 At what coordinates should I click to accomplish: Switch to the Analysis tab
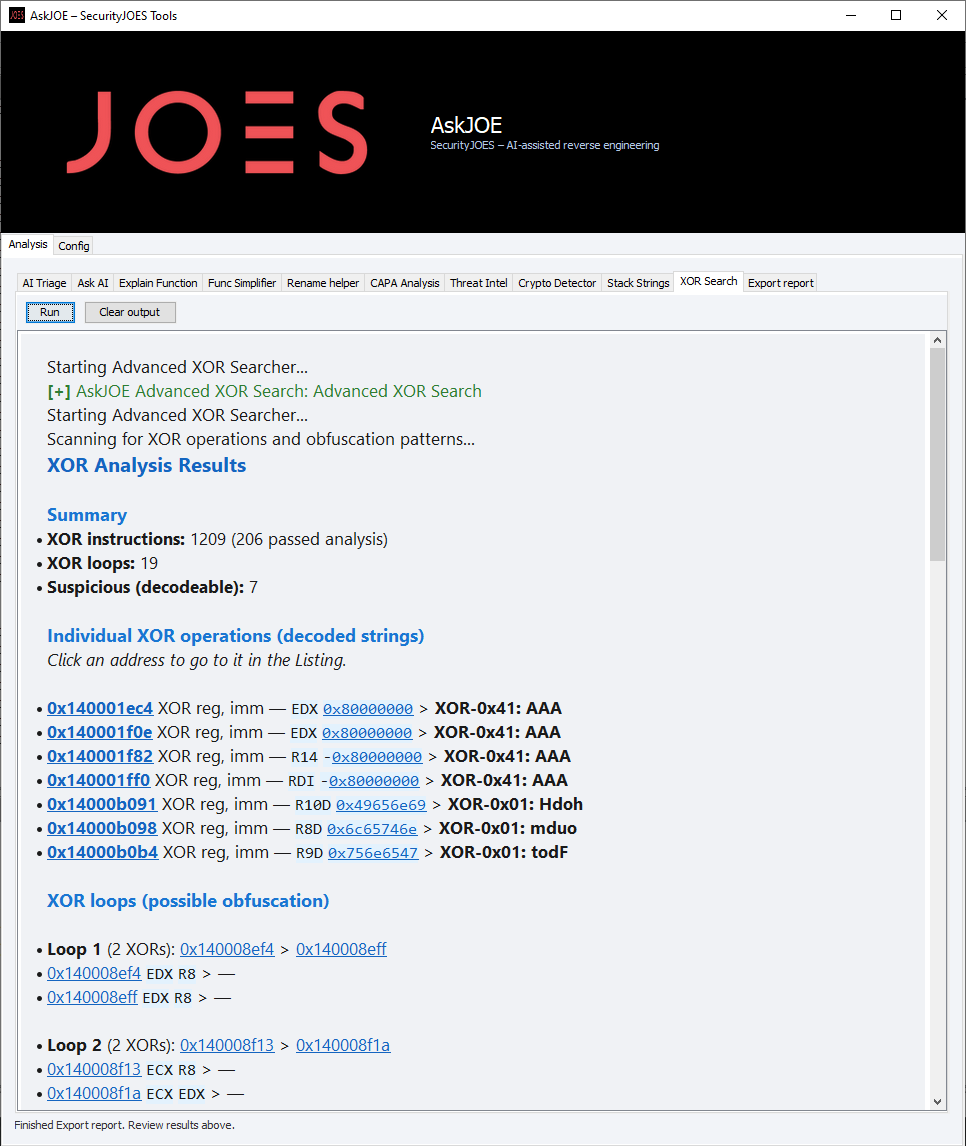coord(28,244)
